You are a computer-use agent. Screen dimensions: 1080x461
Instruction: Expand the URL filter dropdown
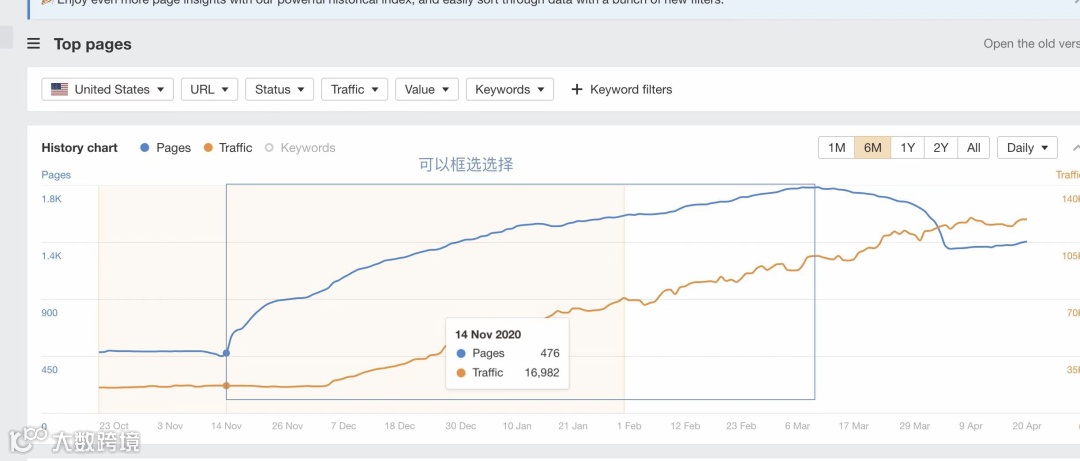coord(209,89)
